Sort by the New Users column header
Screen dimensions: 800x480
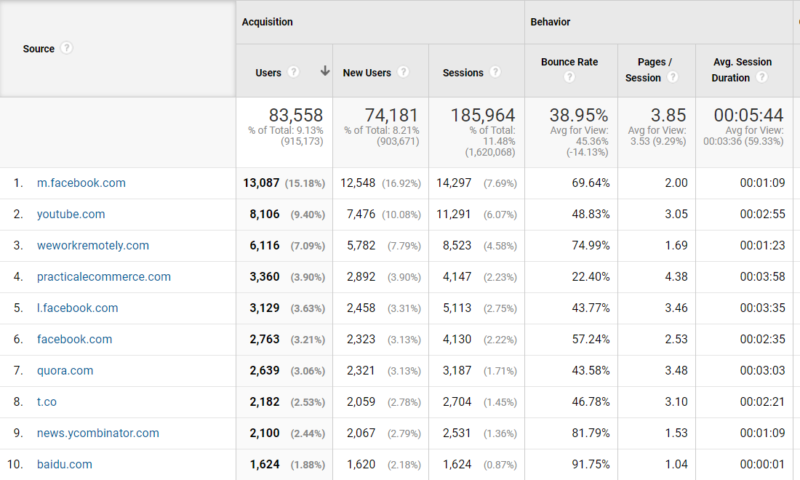coord(367,73)
